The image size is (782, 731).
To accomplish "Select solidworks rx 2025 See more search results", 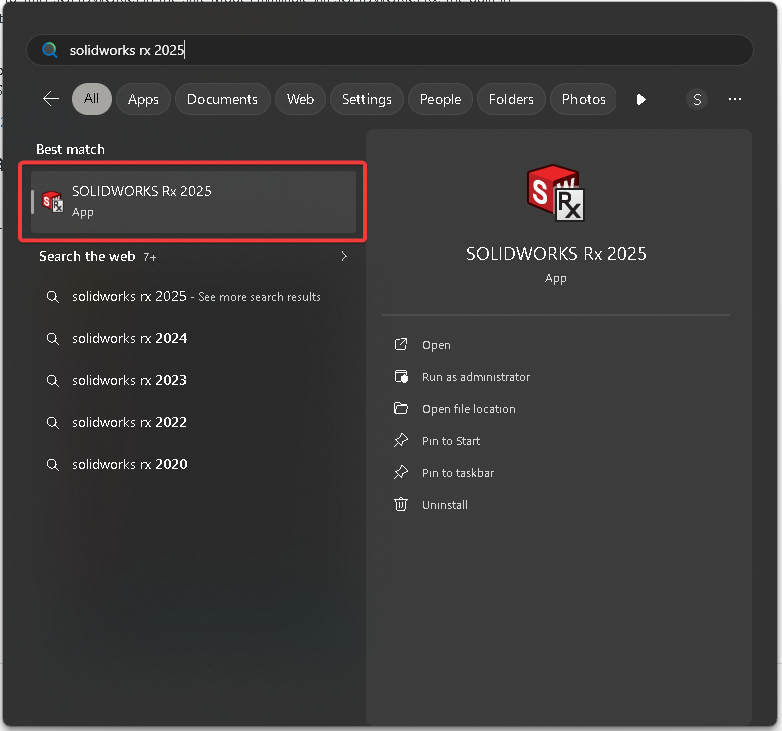I will 194,297.
